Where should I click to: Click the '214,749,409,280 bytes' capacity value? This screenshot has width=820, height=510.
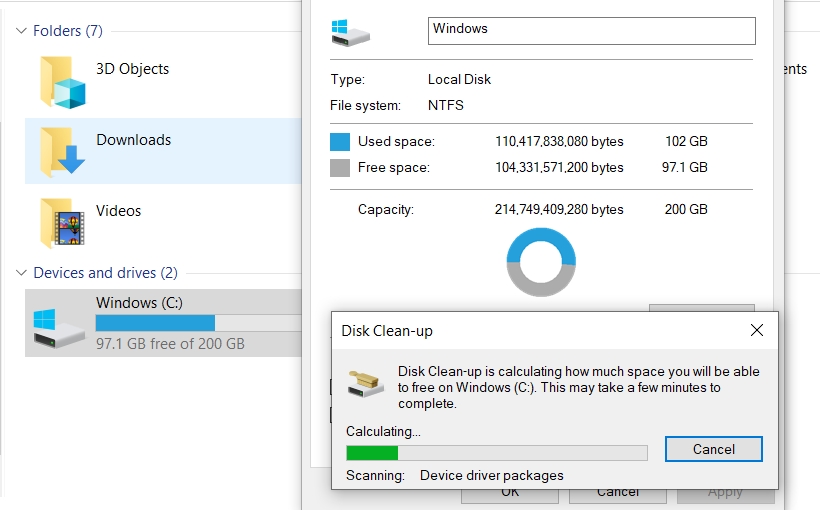click(x=559, y=210)
